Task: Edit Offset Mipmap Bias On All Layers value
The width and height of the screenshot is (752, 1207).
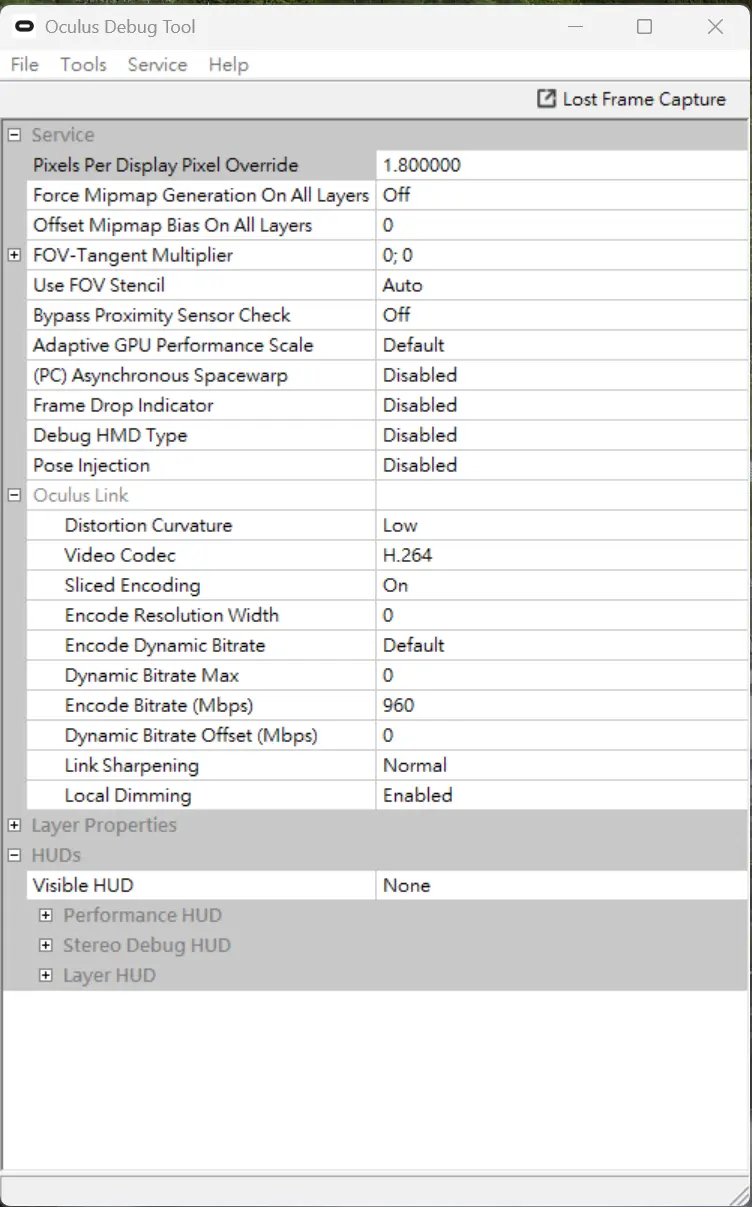Action: click(562, 225)
